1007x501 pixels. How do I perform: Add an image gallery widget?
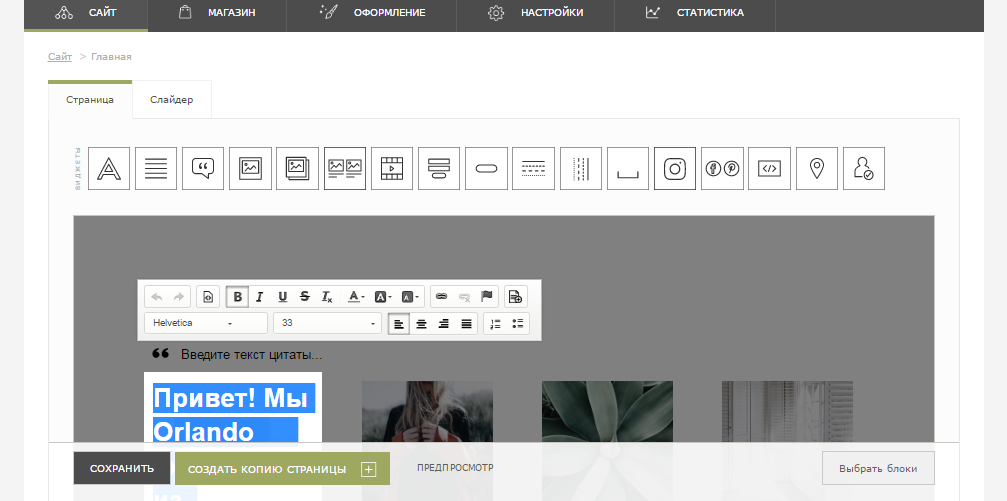pos(297,168)
